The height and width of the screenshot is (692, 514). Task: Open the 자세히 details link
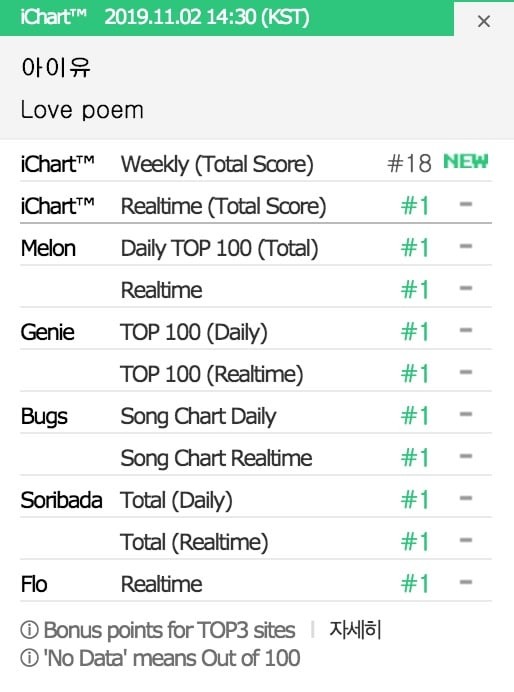355,630
